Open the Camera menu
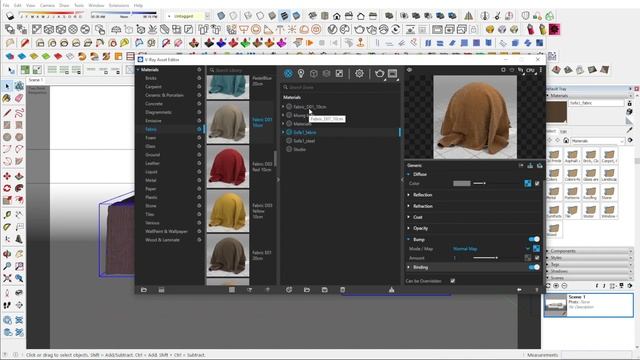 click(x=47, y=5)
